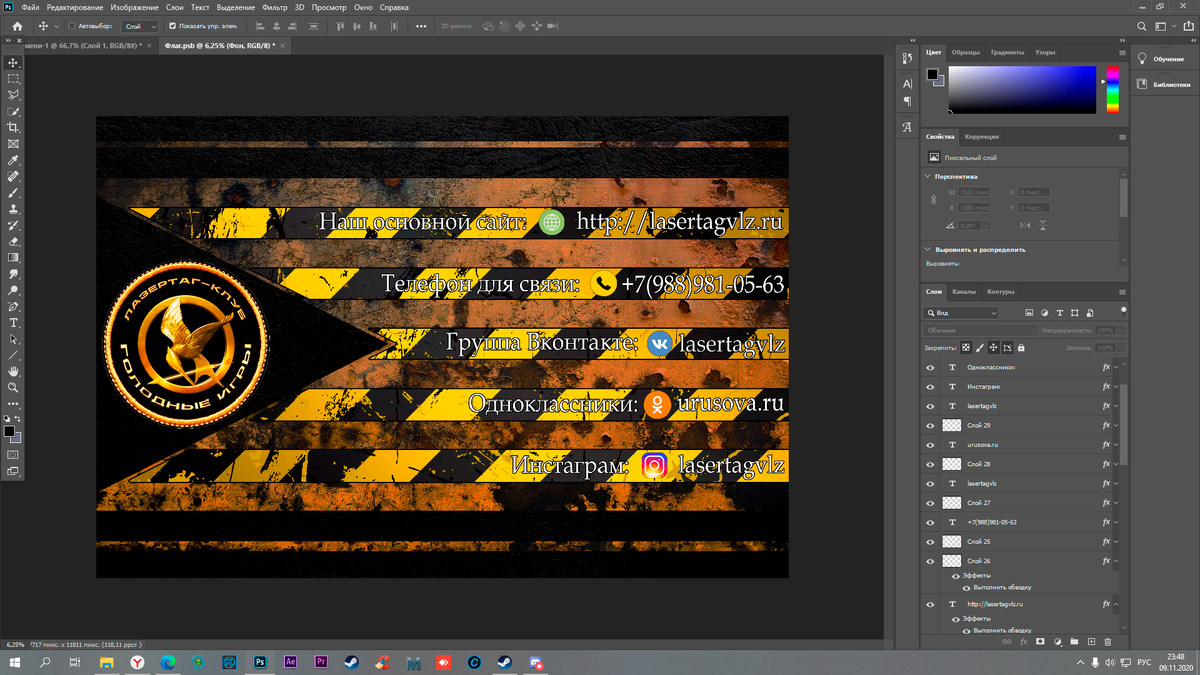This screenshot has height=675, width=1200.
Task: Hide the urusova.ru text layer
Action: click(930, 445)
